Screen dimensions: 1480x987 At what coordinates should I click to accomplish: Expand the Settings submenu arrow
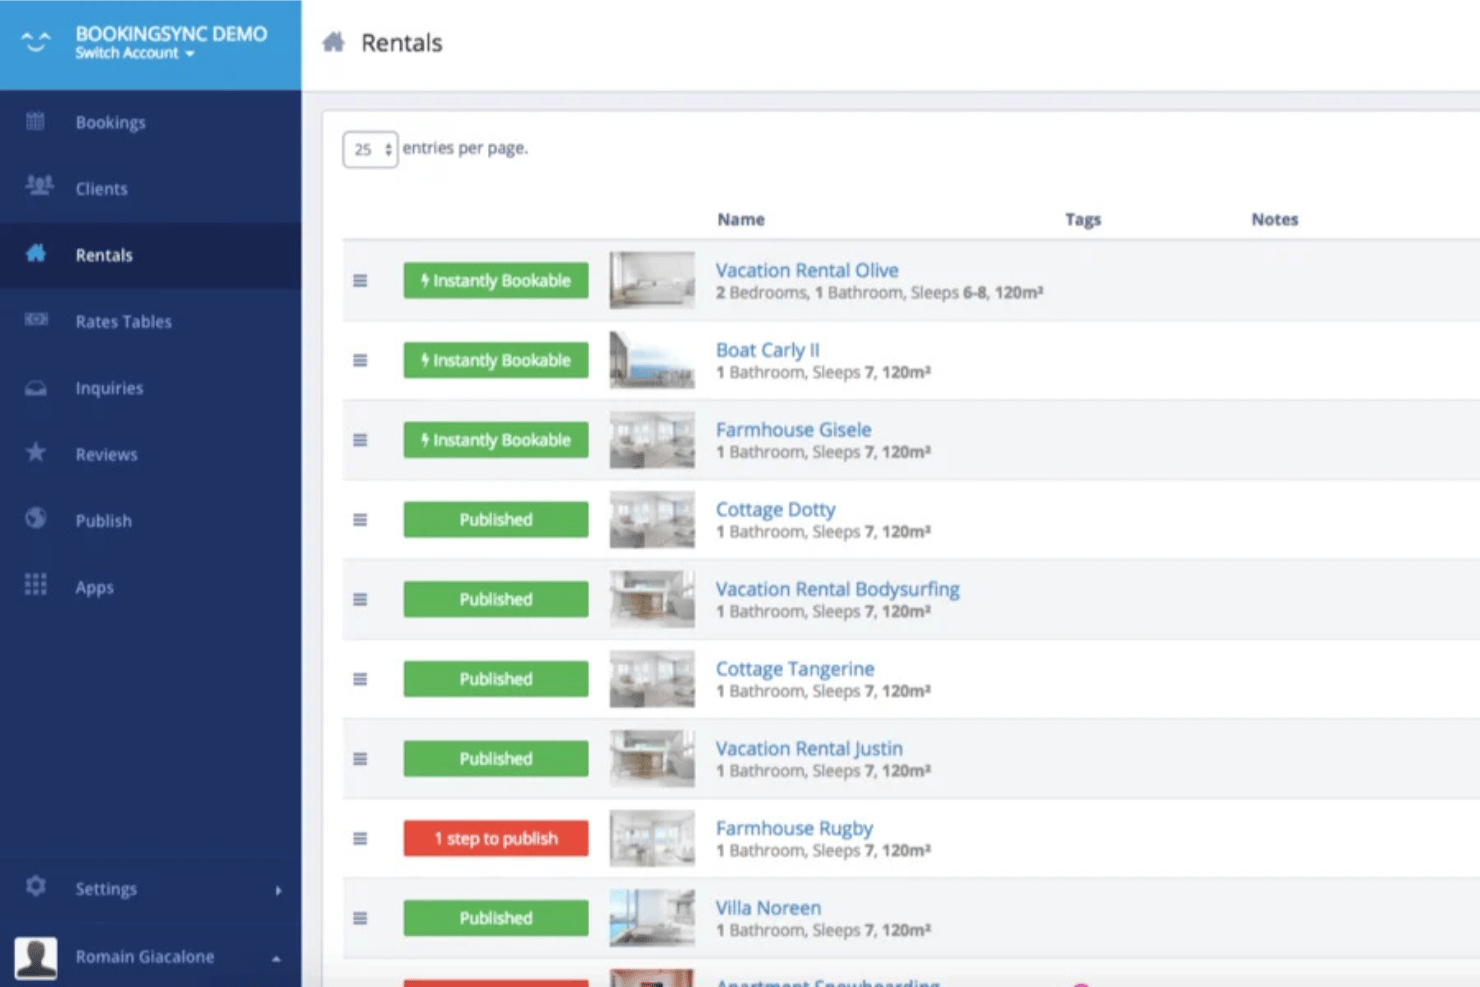pyautogui.click(x=278, y=890)
